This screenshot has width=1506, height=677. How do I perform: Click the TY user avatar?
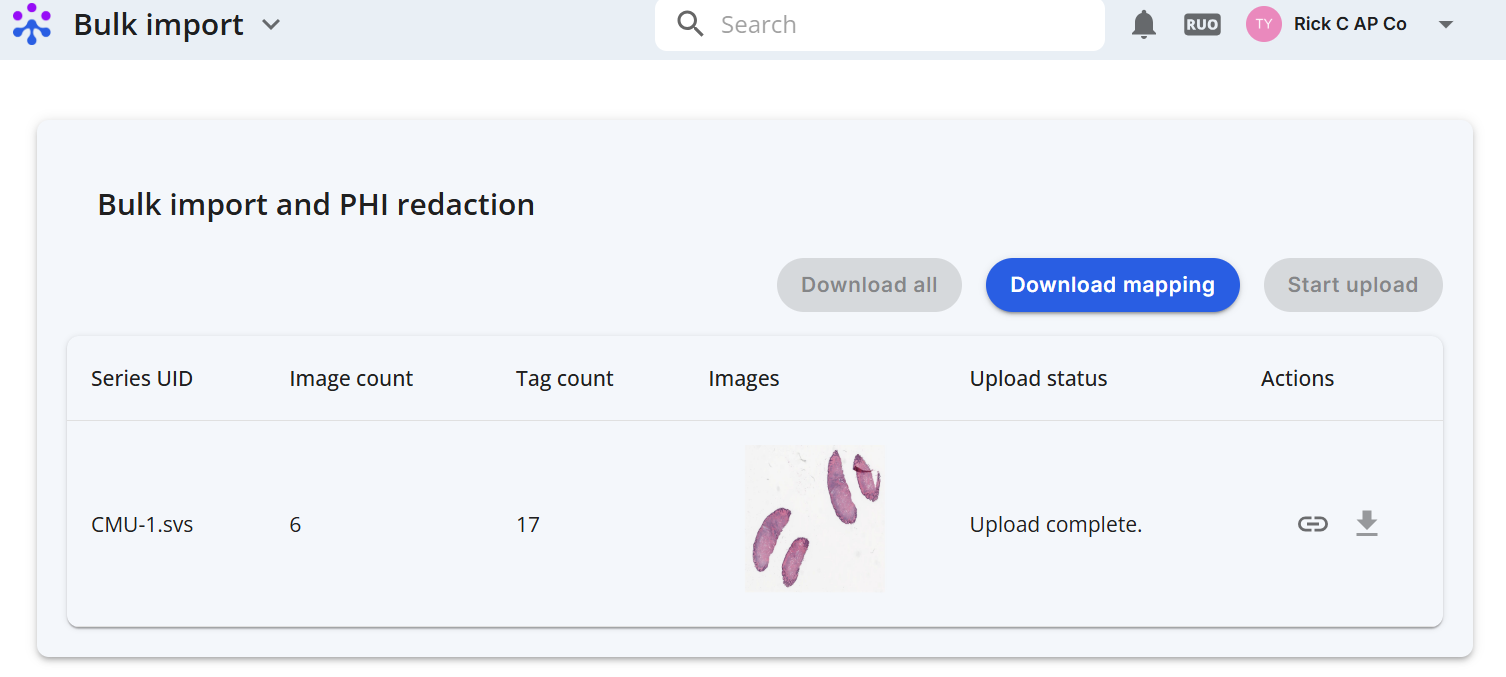(x=1264, y=24)
